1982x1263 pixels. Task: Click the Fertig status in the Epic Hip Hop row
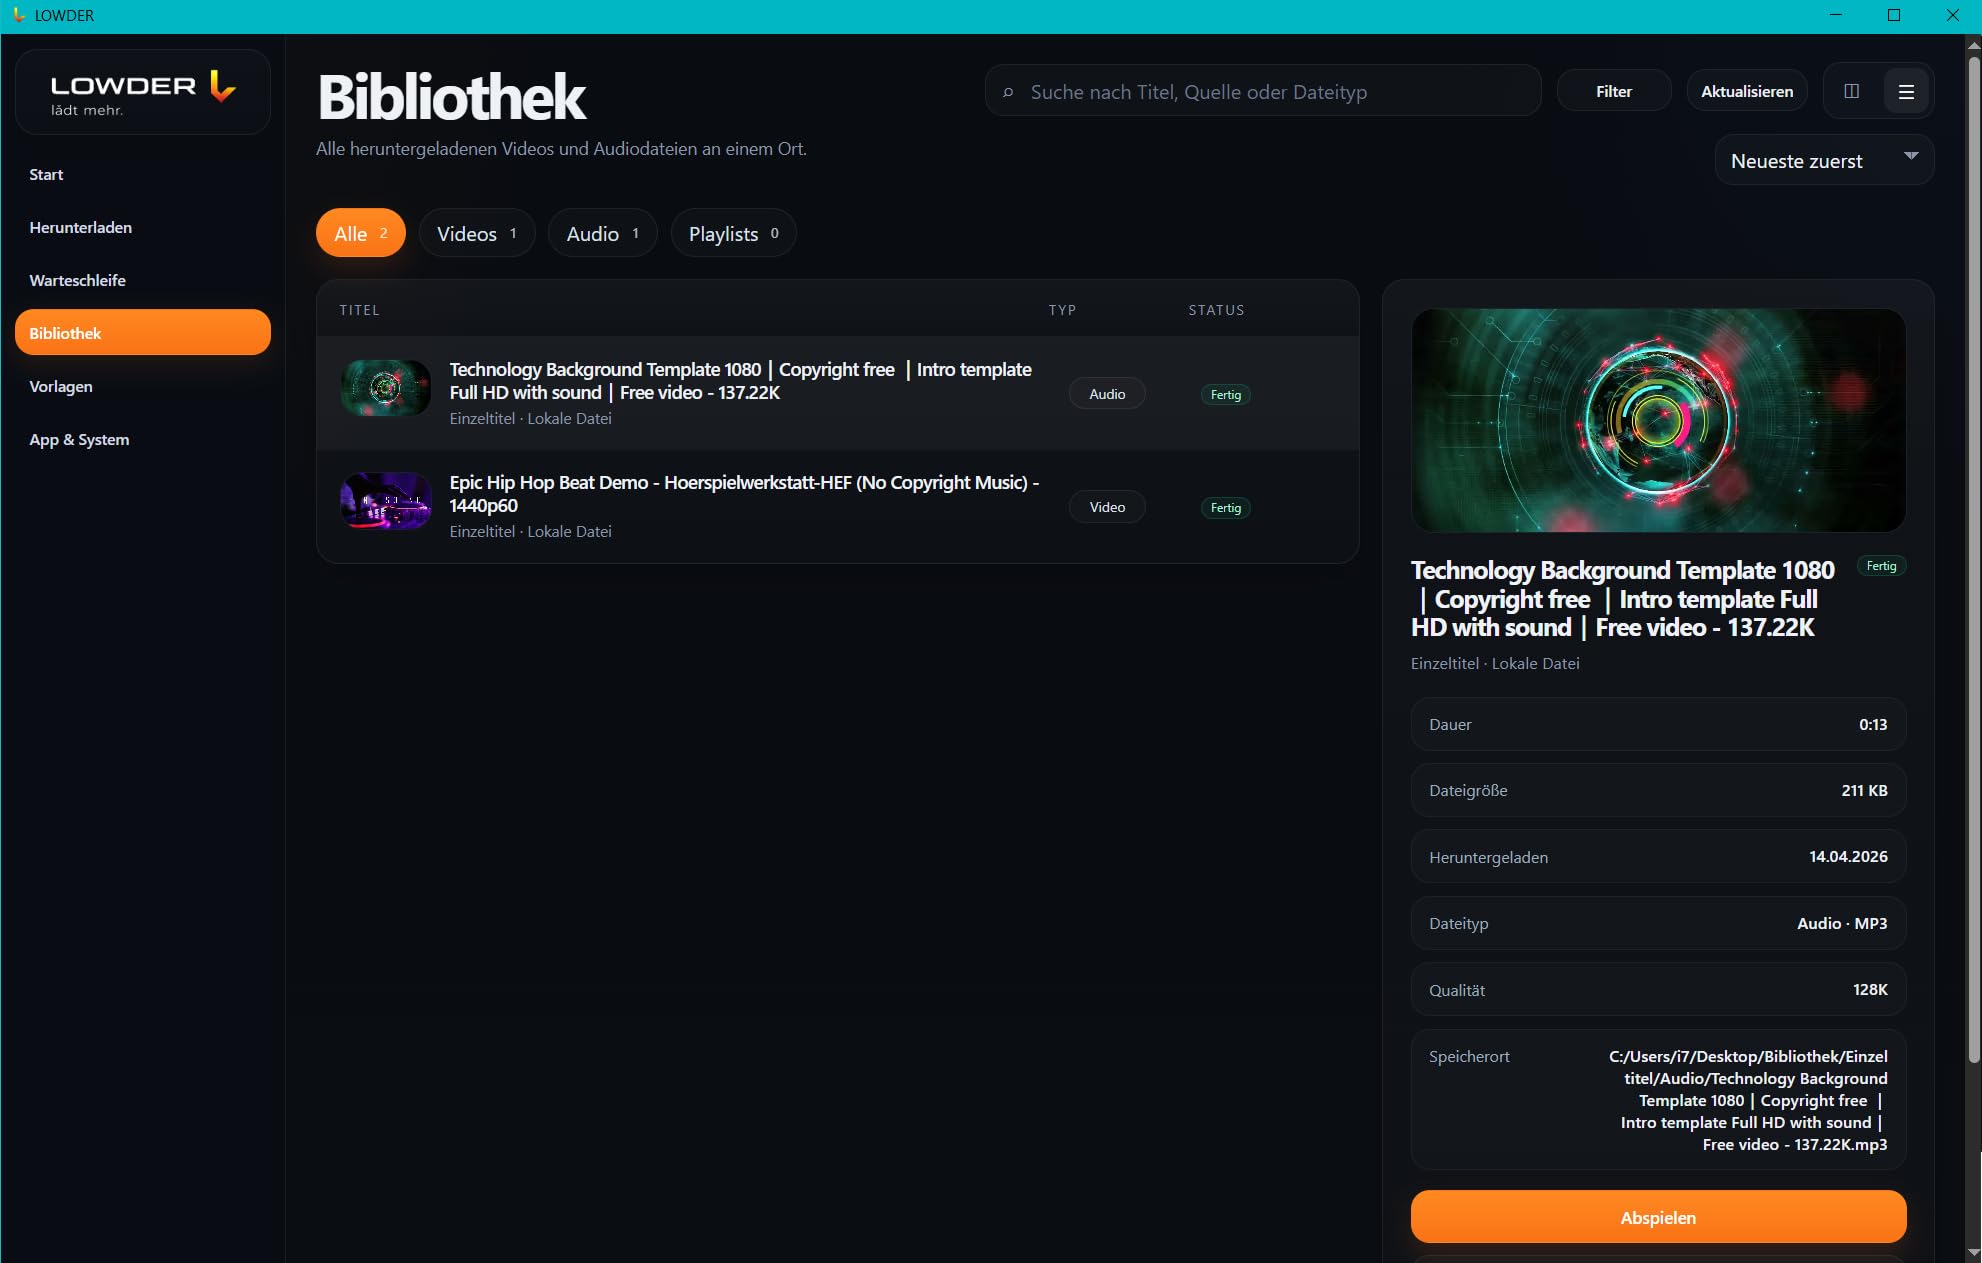click(1226, 508)
